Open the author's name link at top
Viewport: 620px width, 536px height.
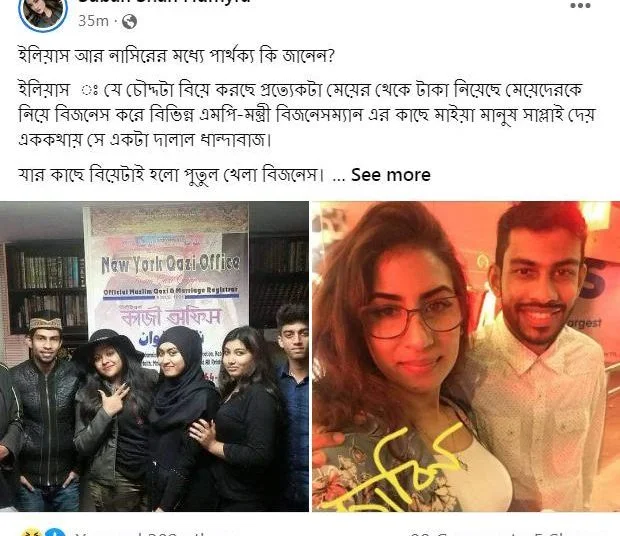pyautogui.click(x=164, y=2)
